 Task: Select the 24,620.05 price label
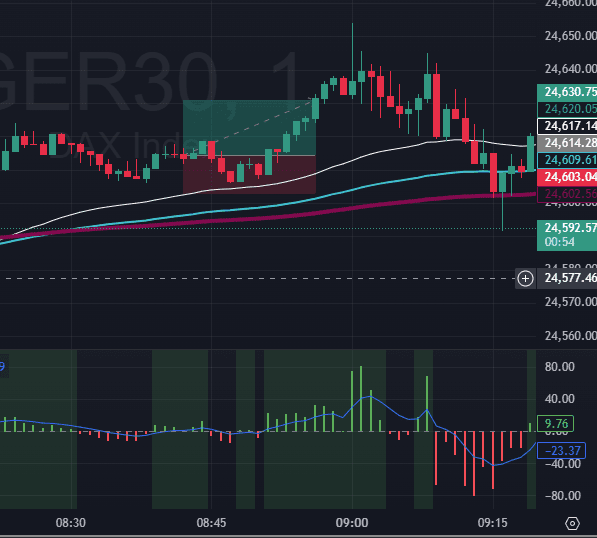coord(567,109)
